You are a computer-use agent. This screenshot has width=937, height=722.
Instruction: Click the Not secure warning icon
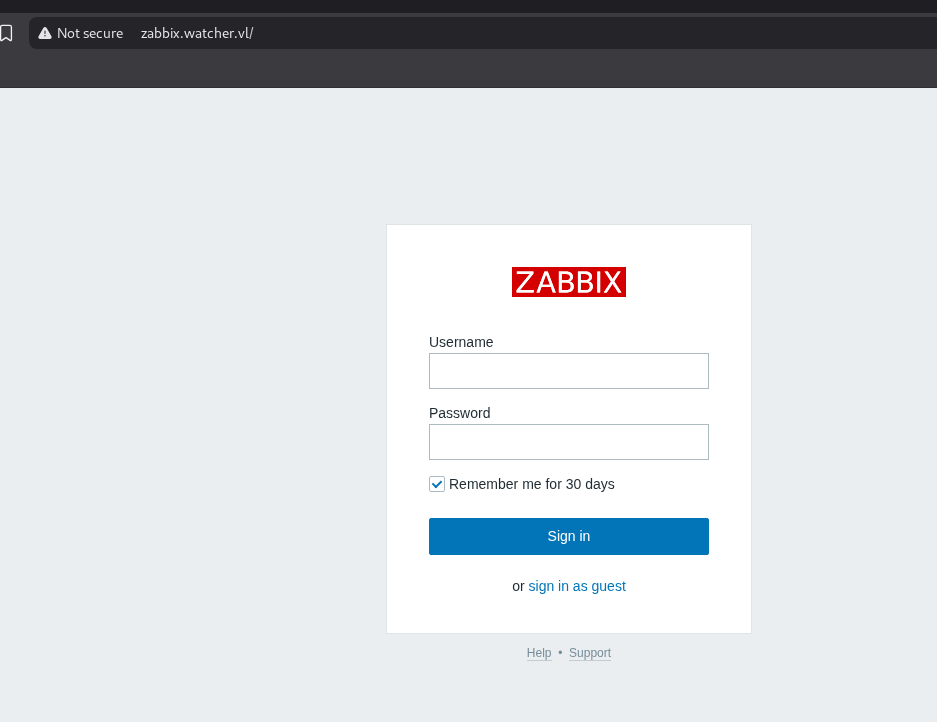click(45, 33)
